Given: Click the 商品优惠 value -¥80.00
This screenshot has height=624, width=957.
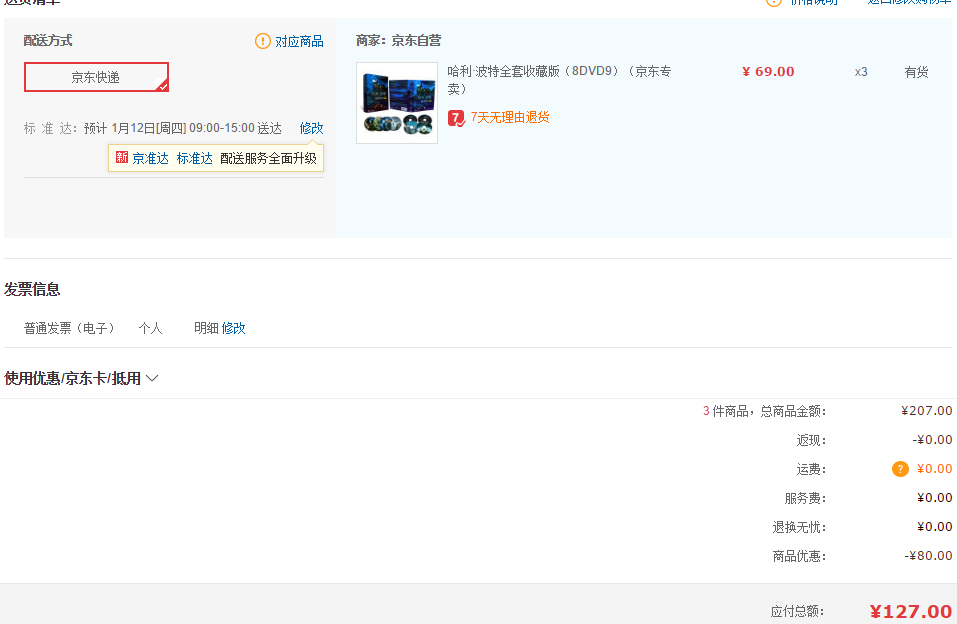Looking at the screenshot, I should 928,556.
